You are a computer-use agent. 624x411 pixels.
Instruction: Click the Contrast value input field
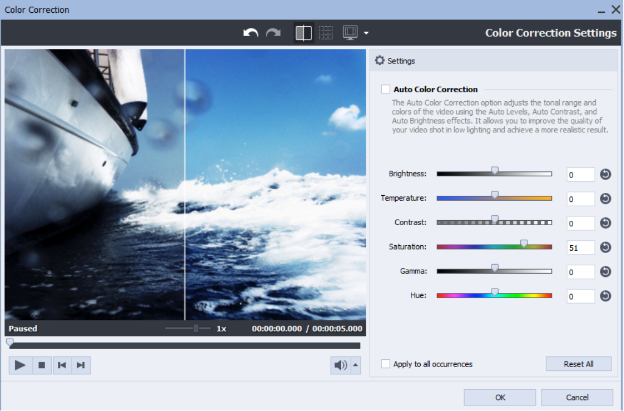click(580, 223)
